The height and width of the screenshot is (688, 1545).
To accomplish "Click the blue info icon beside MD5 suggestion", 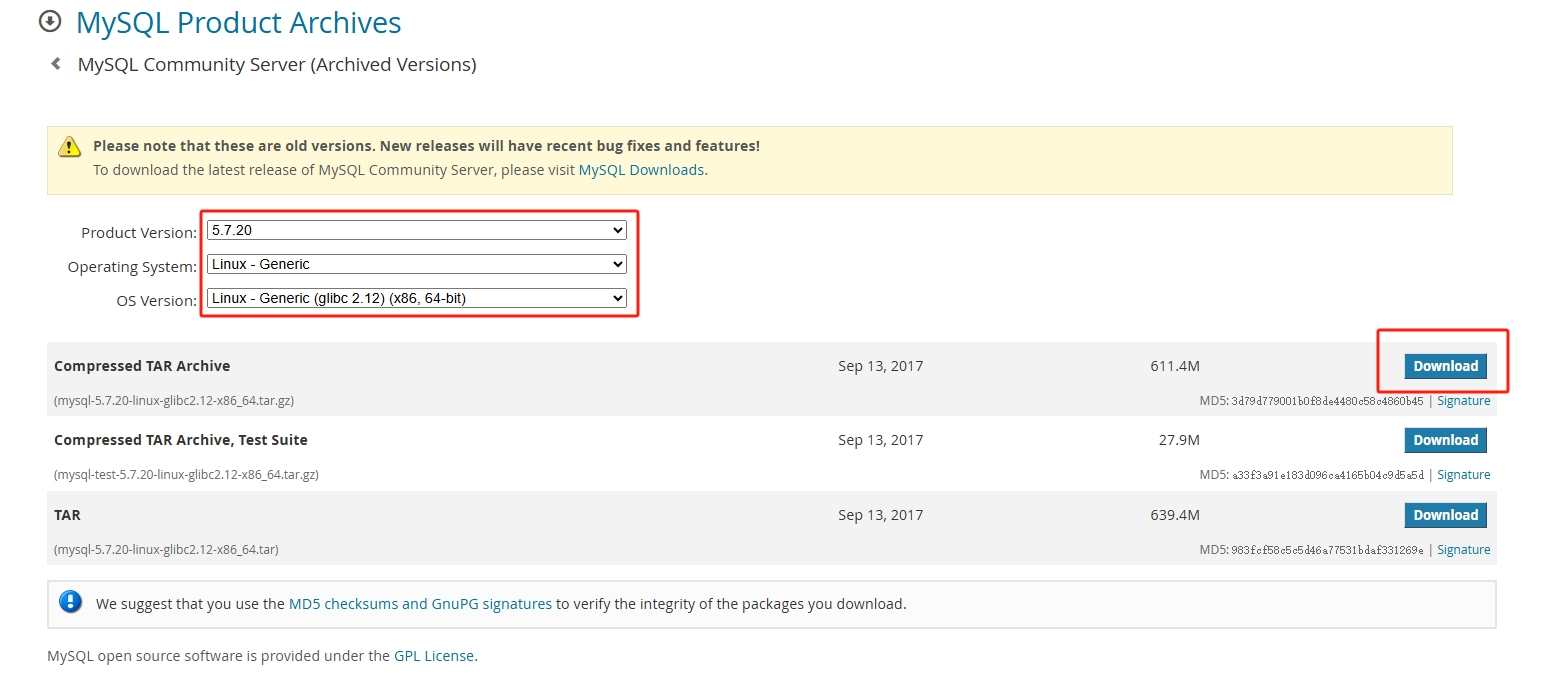I will 70,602.
